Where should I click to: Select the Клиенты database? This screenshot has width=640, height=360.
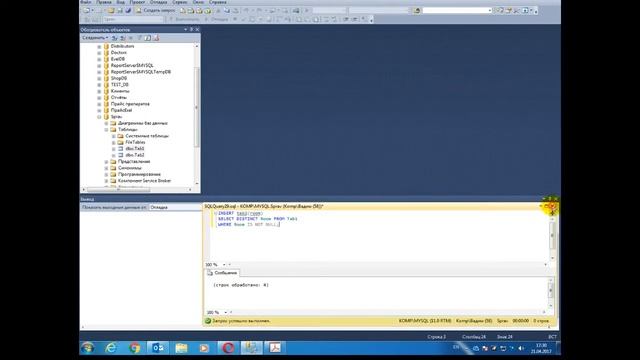(x=120, y=91)
